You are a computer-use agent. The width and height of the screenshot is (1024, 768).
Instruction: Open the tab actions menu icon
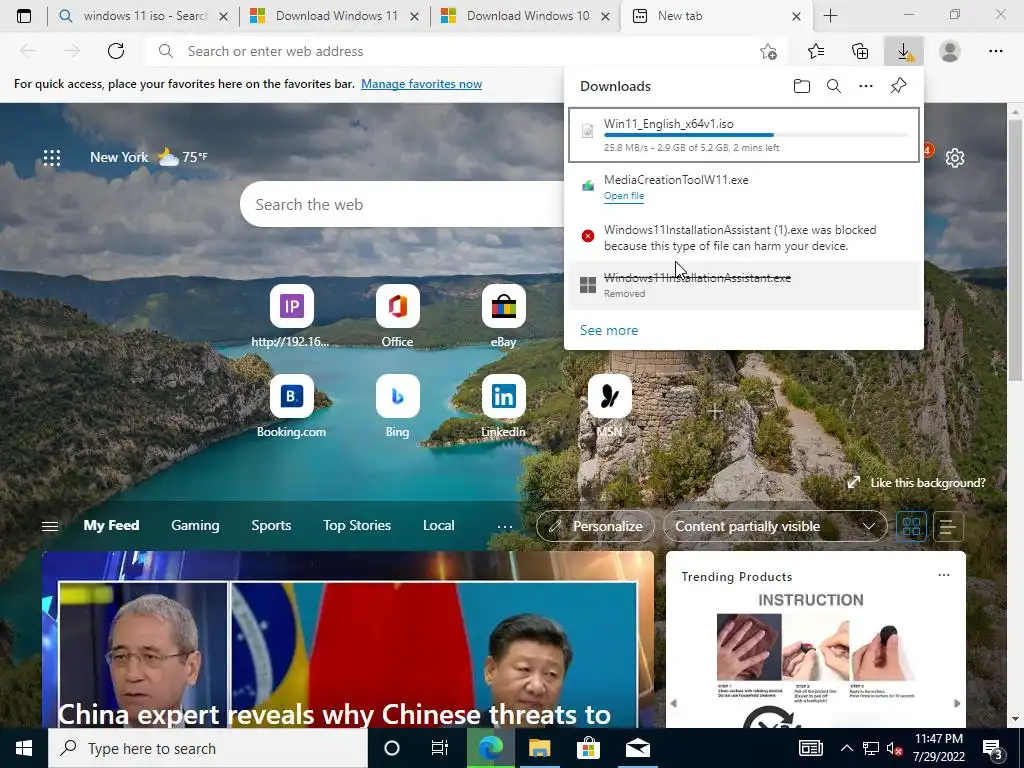tap(24, 16)
